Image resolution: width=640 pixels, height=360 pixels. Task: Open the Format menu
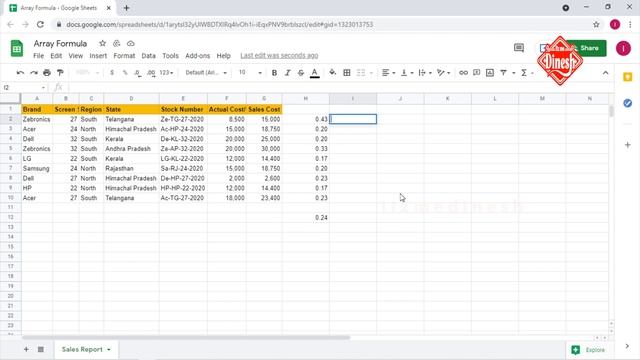tap(124, 56)
